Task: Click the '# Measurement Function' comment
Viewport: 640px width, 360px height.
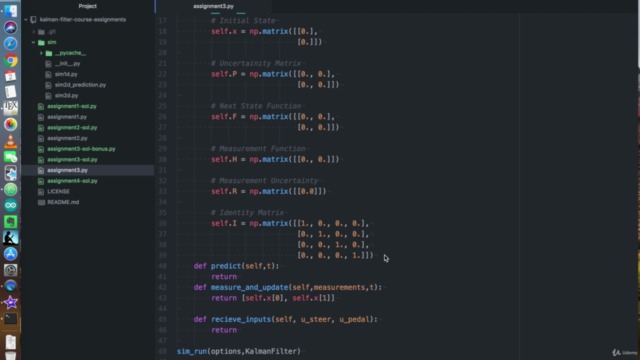Action: pyautogui.click(x=258, y=149)
